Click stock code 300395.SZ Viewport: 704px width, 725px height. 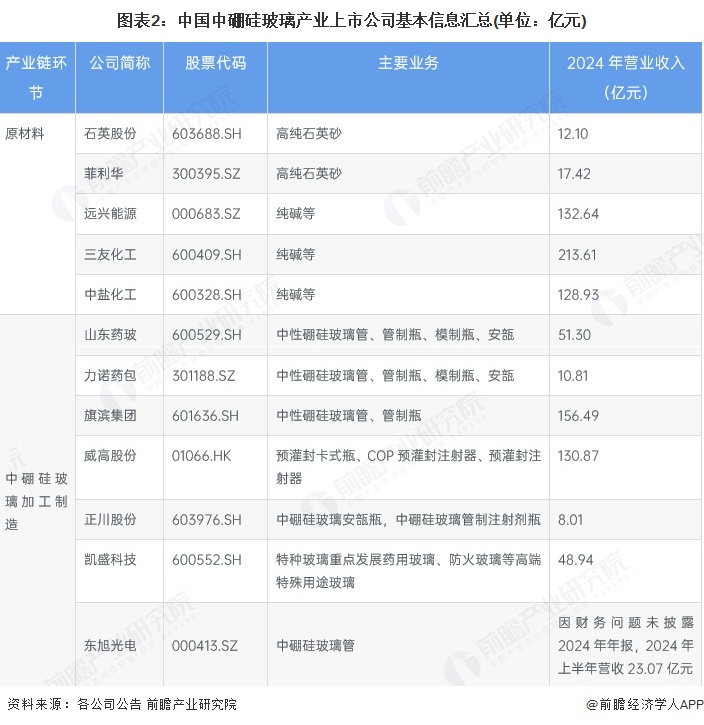[x=206, y=174]
